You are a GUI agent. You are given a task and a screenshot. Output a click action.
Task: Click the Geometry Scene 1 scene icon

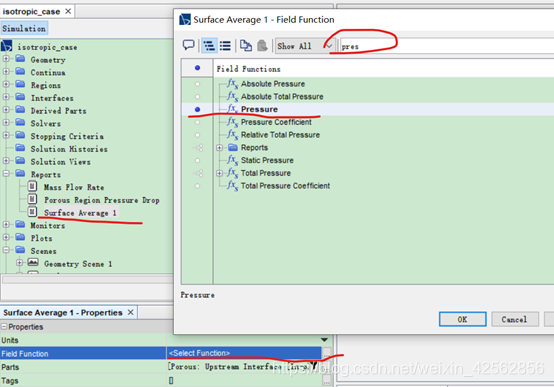33,263
